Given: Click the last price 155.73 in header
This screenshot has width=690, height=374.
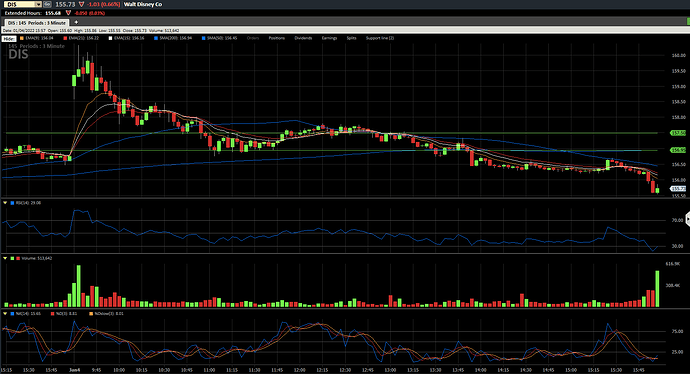Looking at the screenshot, I should coord(65,4).
